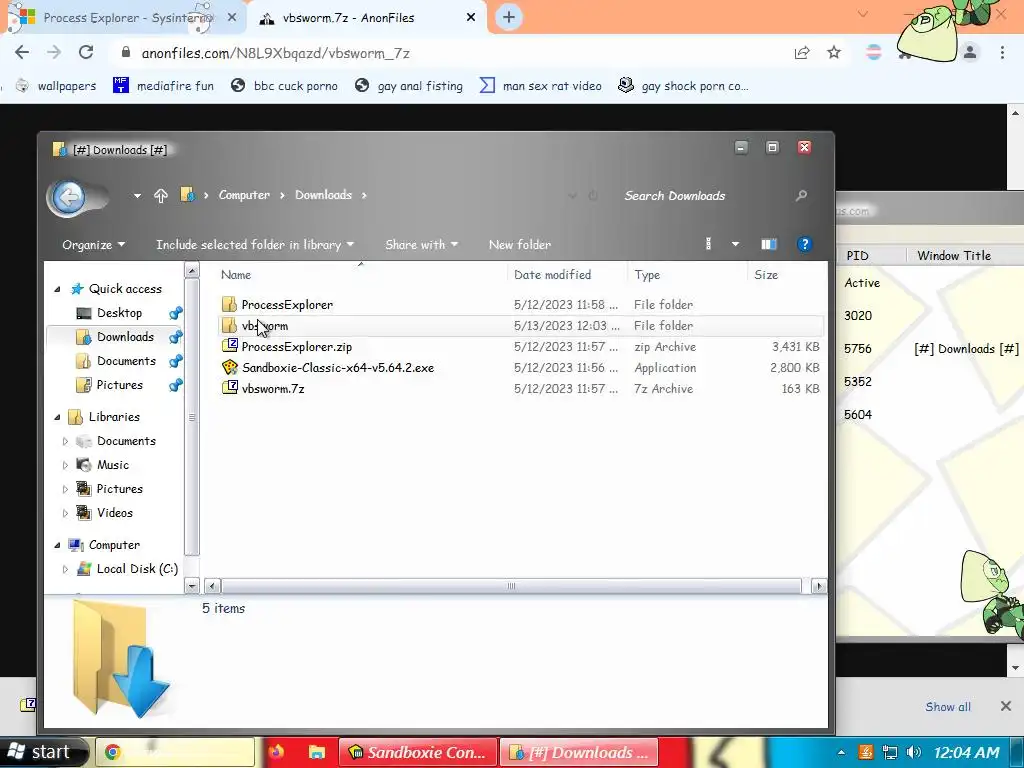
Task: Click the search magnifier icon
Action: (801, 195)
